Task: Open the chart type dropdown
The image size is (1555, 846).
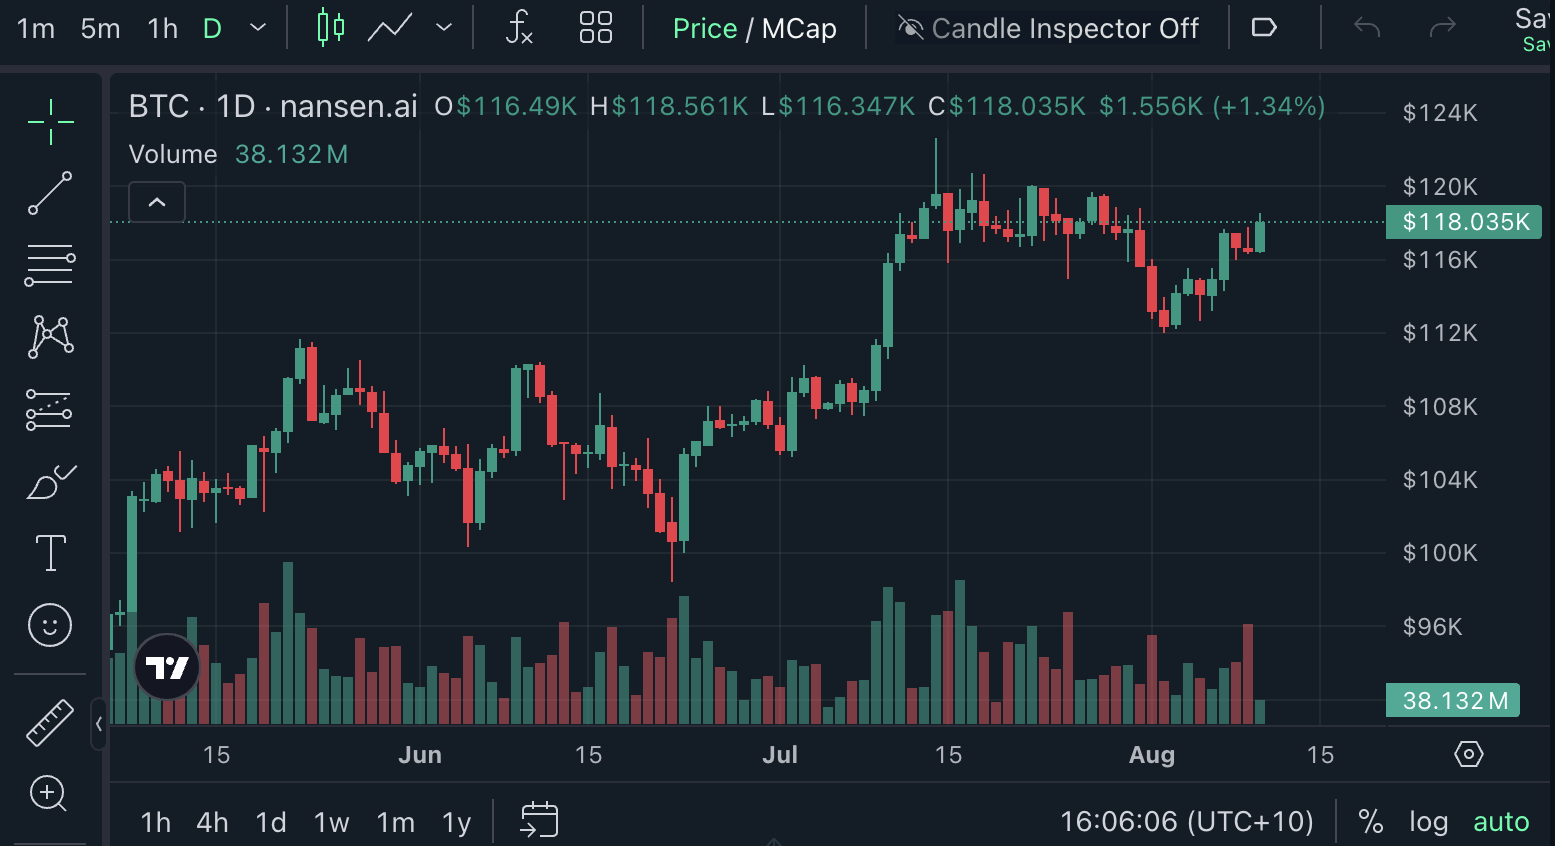Action: pos(443,28)
